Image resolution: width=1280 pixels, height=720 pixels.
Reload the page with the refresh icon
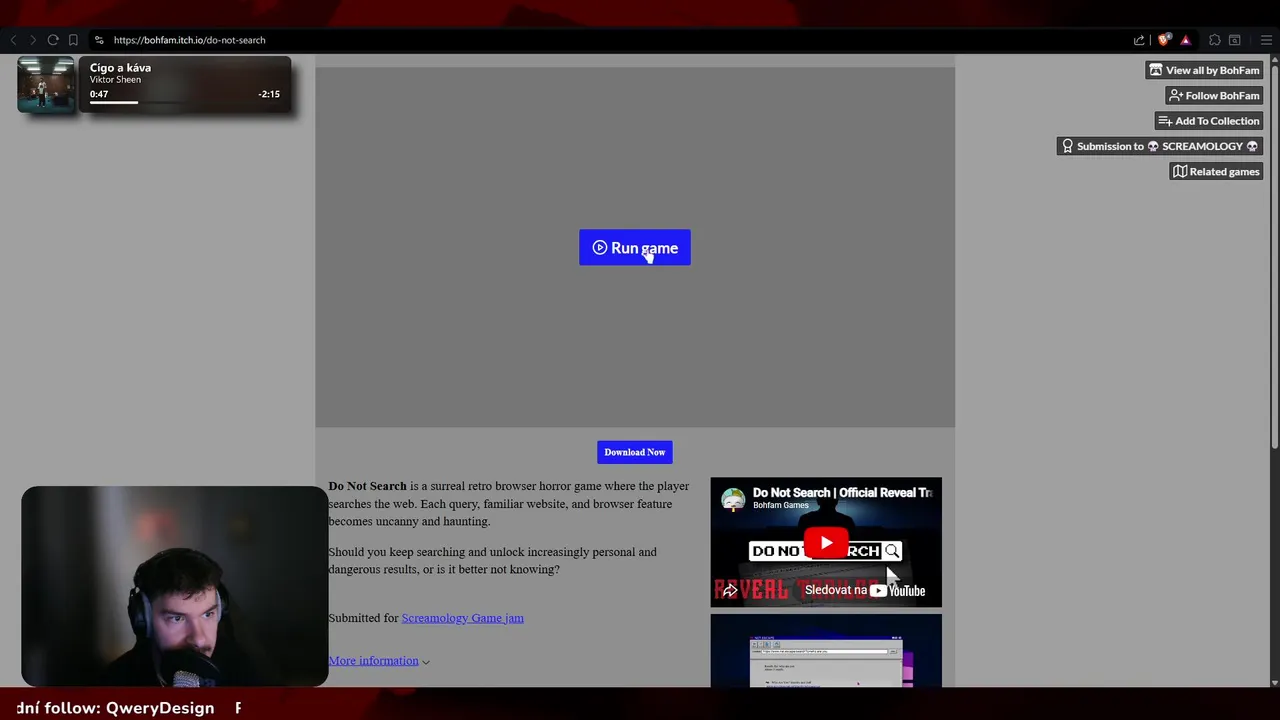pyautogui.click(x=53, y=40)
